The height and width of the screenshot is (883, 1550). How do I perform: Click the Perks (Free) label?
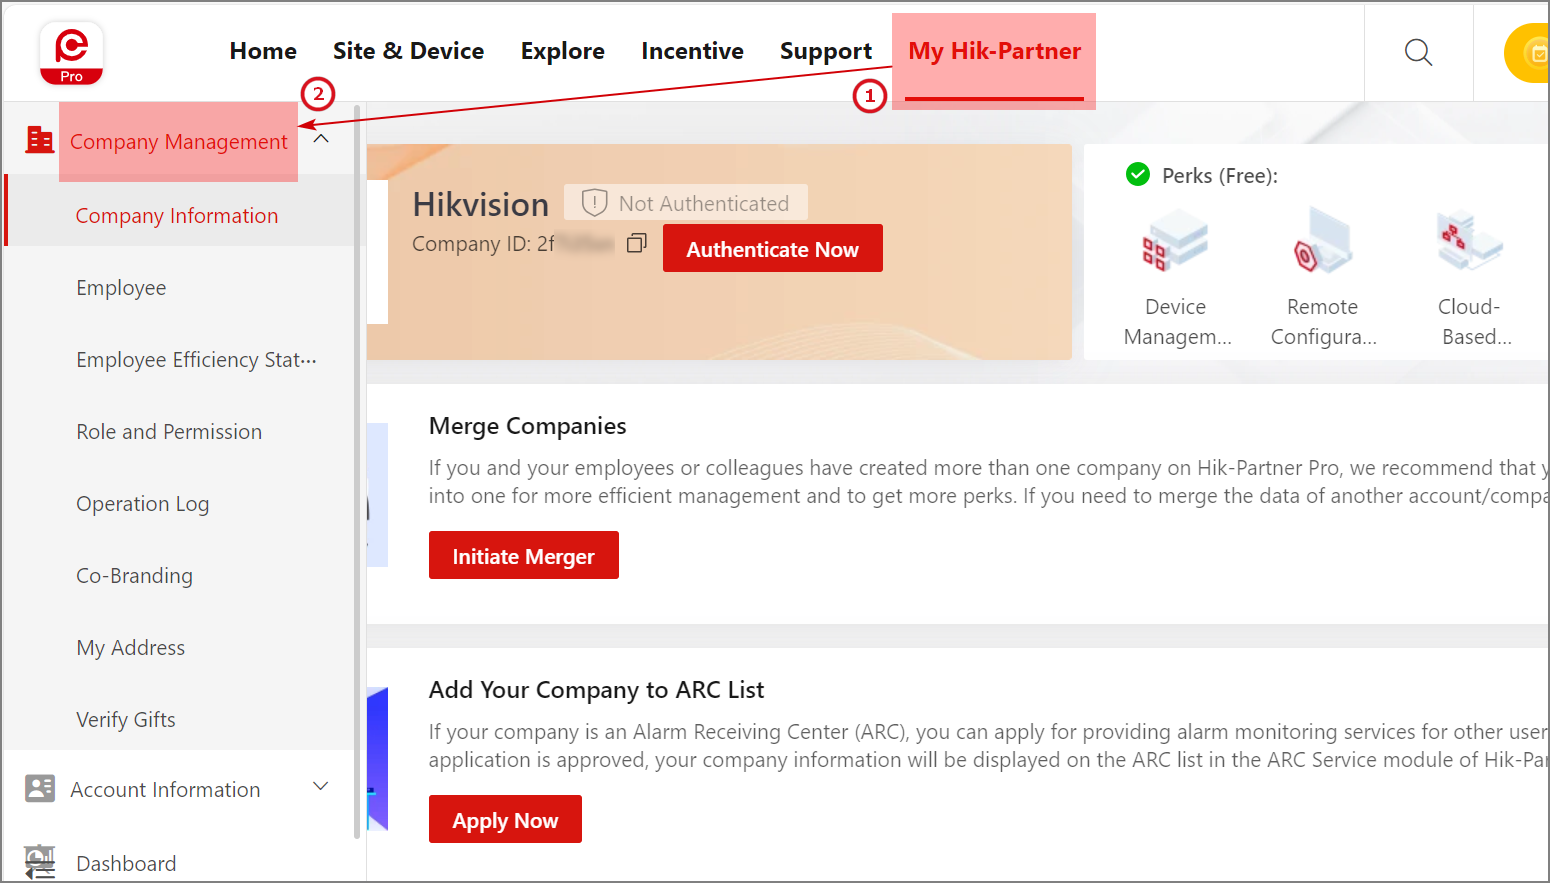tap(1220, 176)
